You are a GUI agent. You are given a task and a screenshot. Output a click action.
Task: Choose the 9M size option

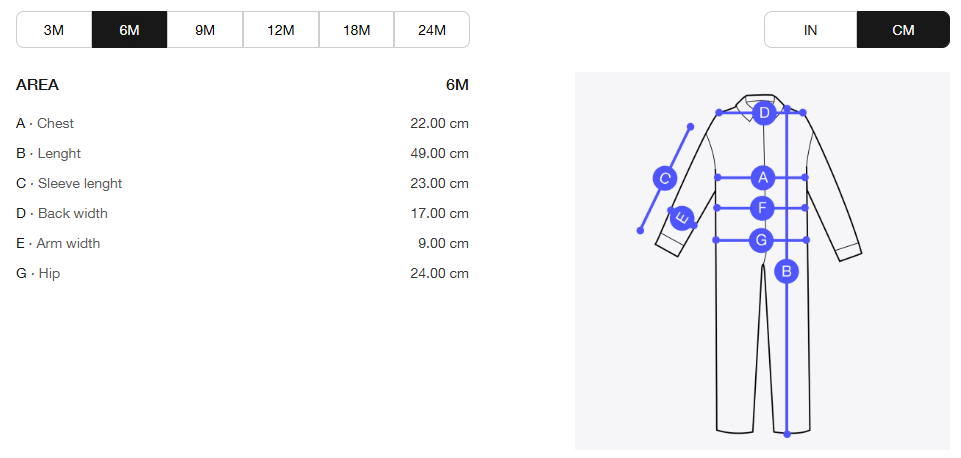[x=205, y=29]
